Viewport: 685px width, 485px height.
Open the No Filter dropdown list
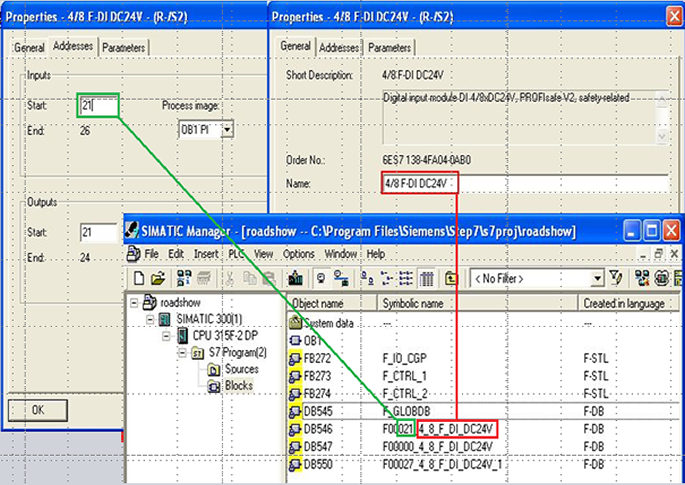coord(597,278)
